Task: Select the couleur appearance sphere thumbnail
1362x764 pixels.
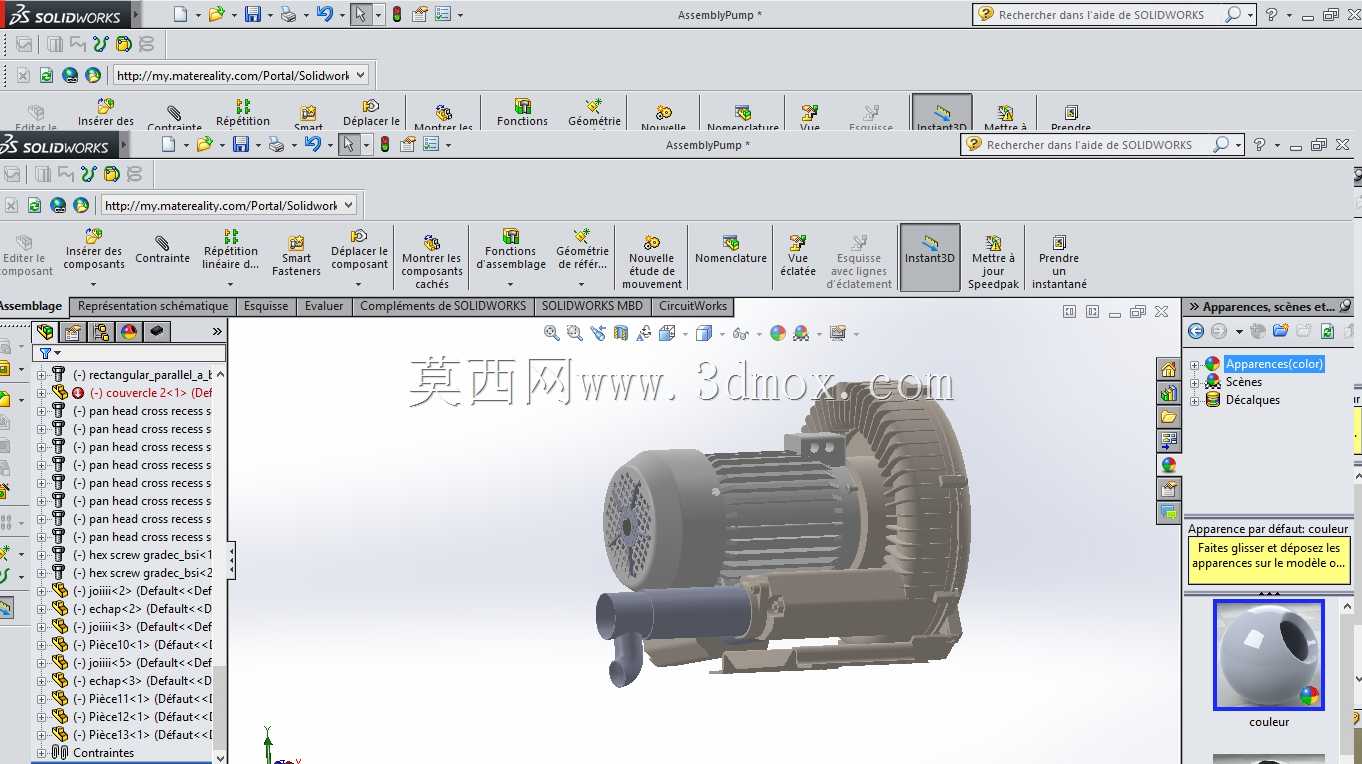Action: [x=1269, y=655]
